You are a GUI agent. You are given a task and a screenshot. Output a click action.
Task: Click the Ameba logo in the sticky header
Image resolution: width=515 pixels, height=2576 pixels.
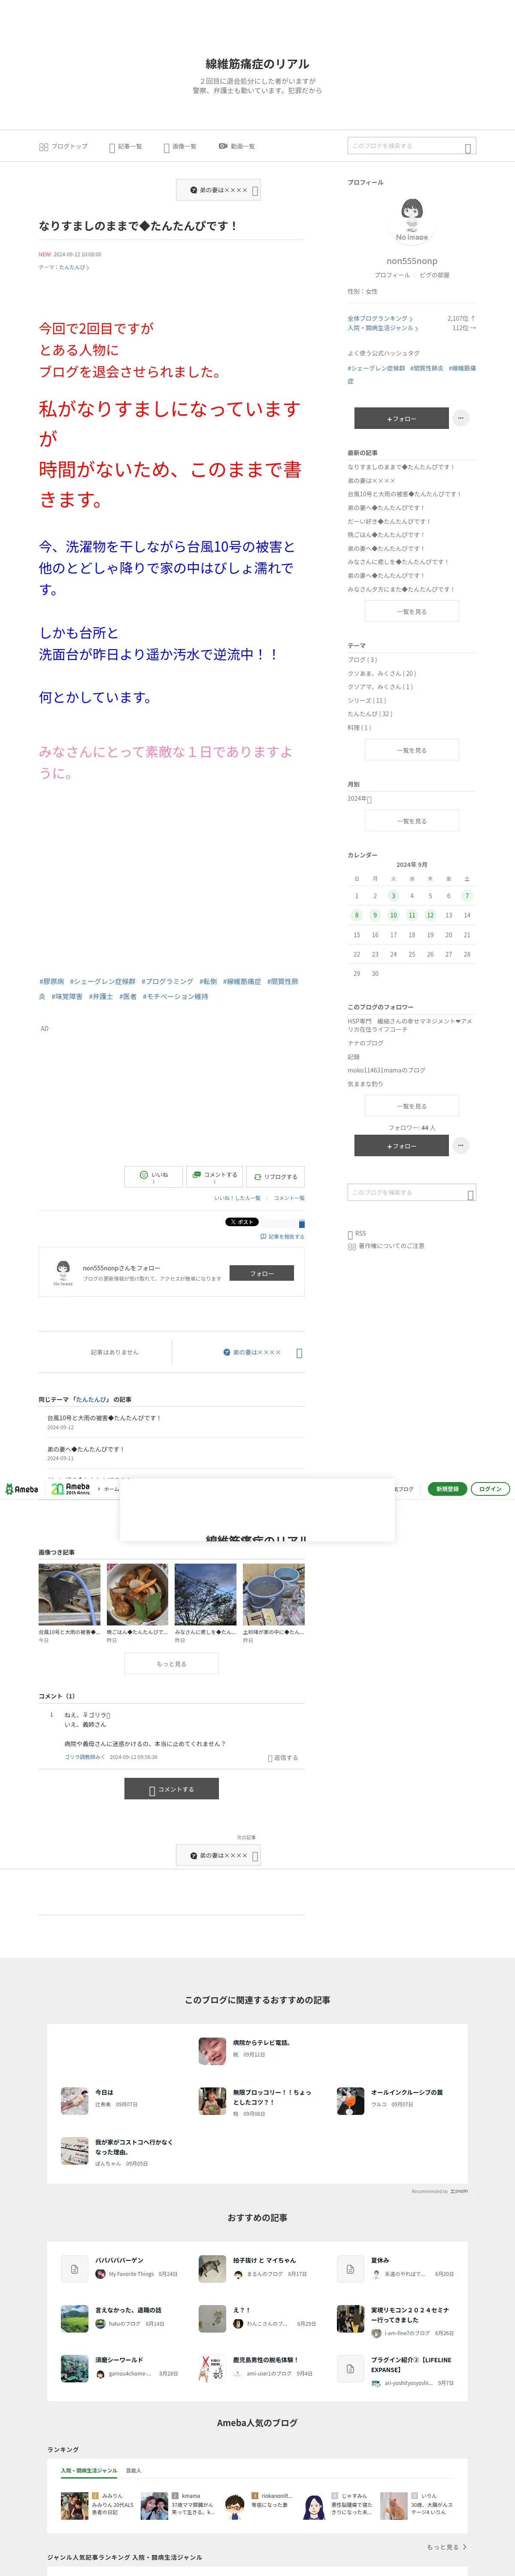click(x=21, y=1489)
